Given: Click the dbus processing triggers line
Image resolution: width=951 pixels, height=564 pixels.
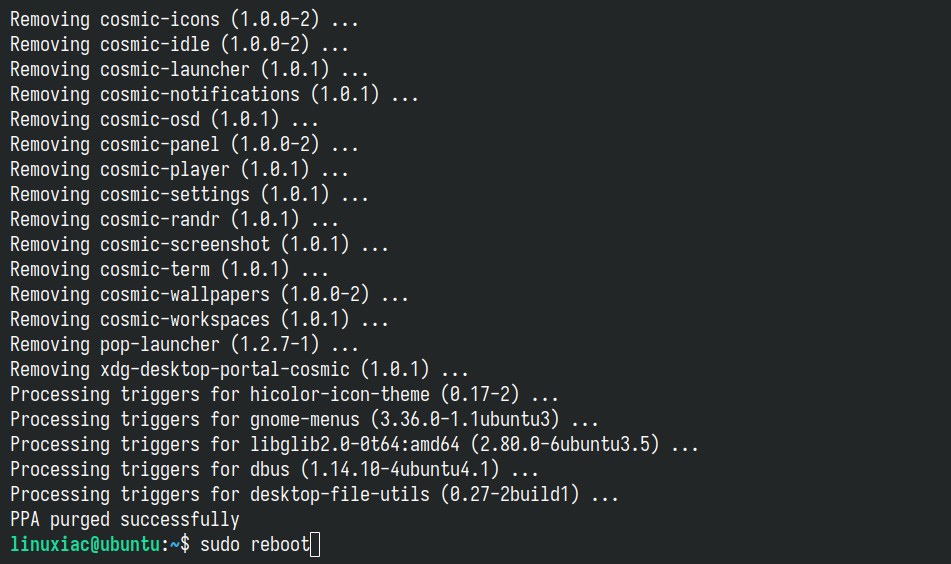Looking at the screenshot, I should pos(275,470).
